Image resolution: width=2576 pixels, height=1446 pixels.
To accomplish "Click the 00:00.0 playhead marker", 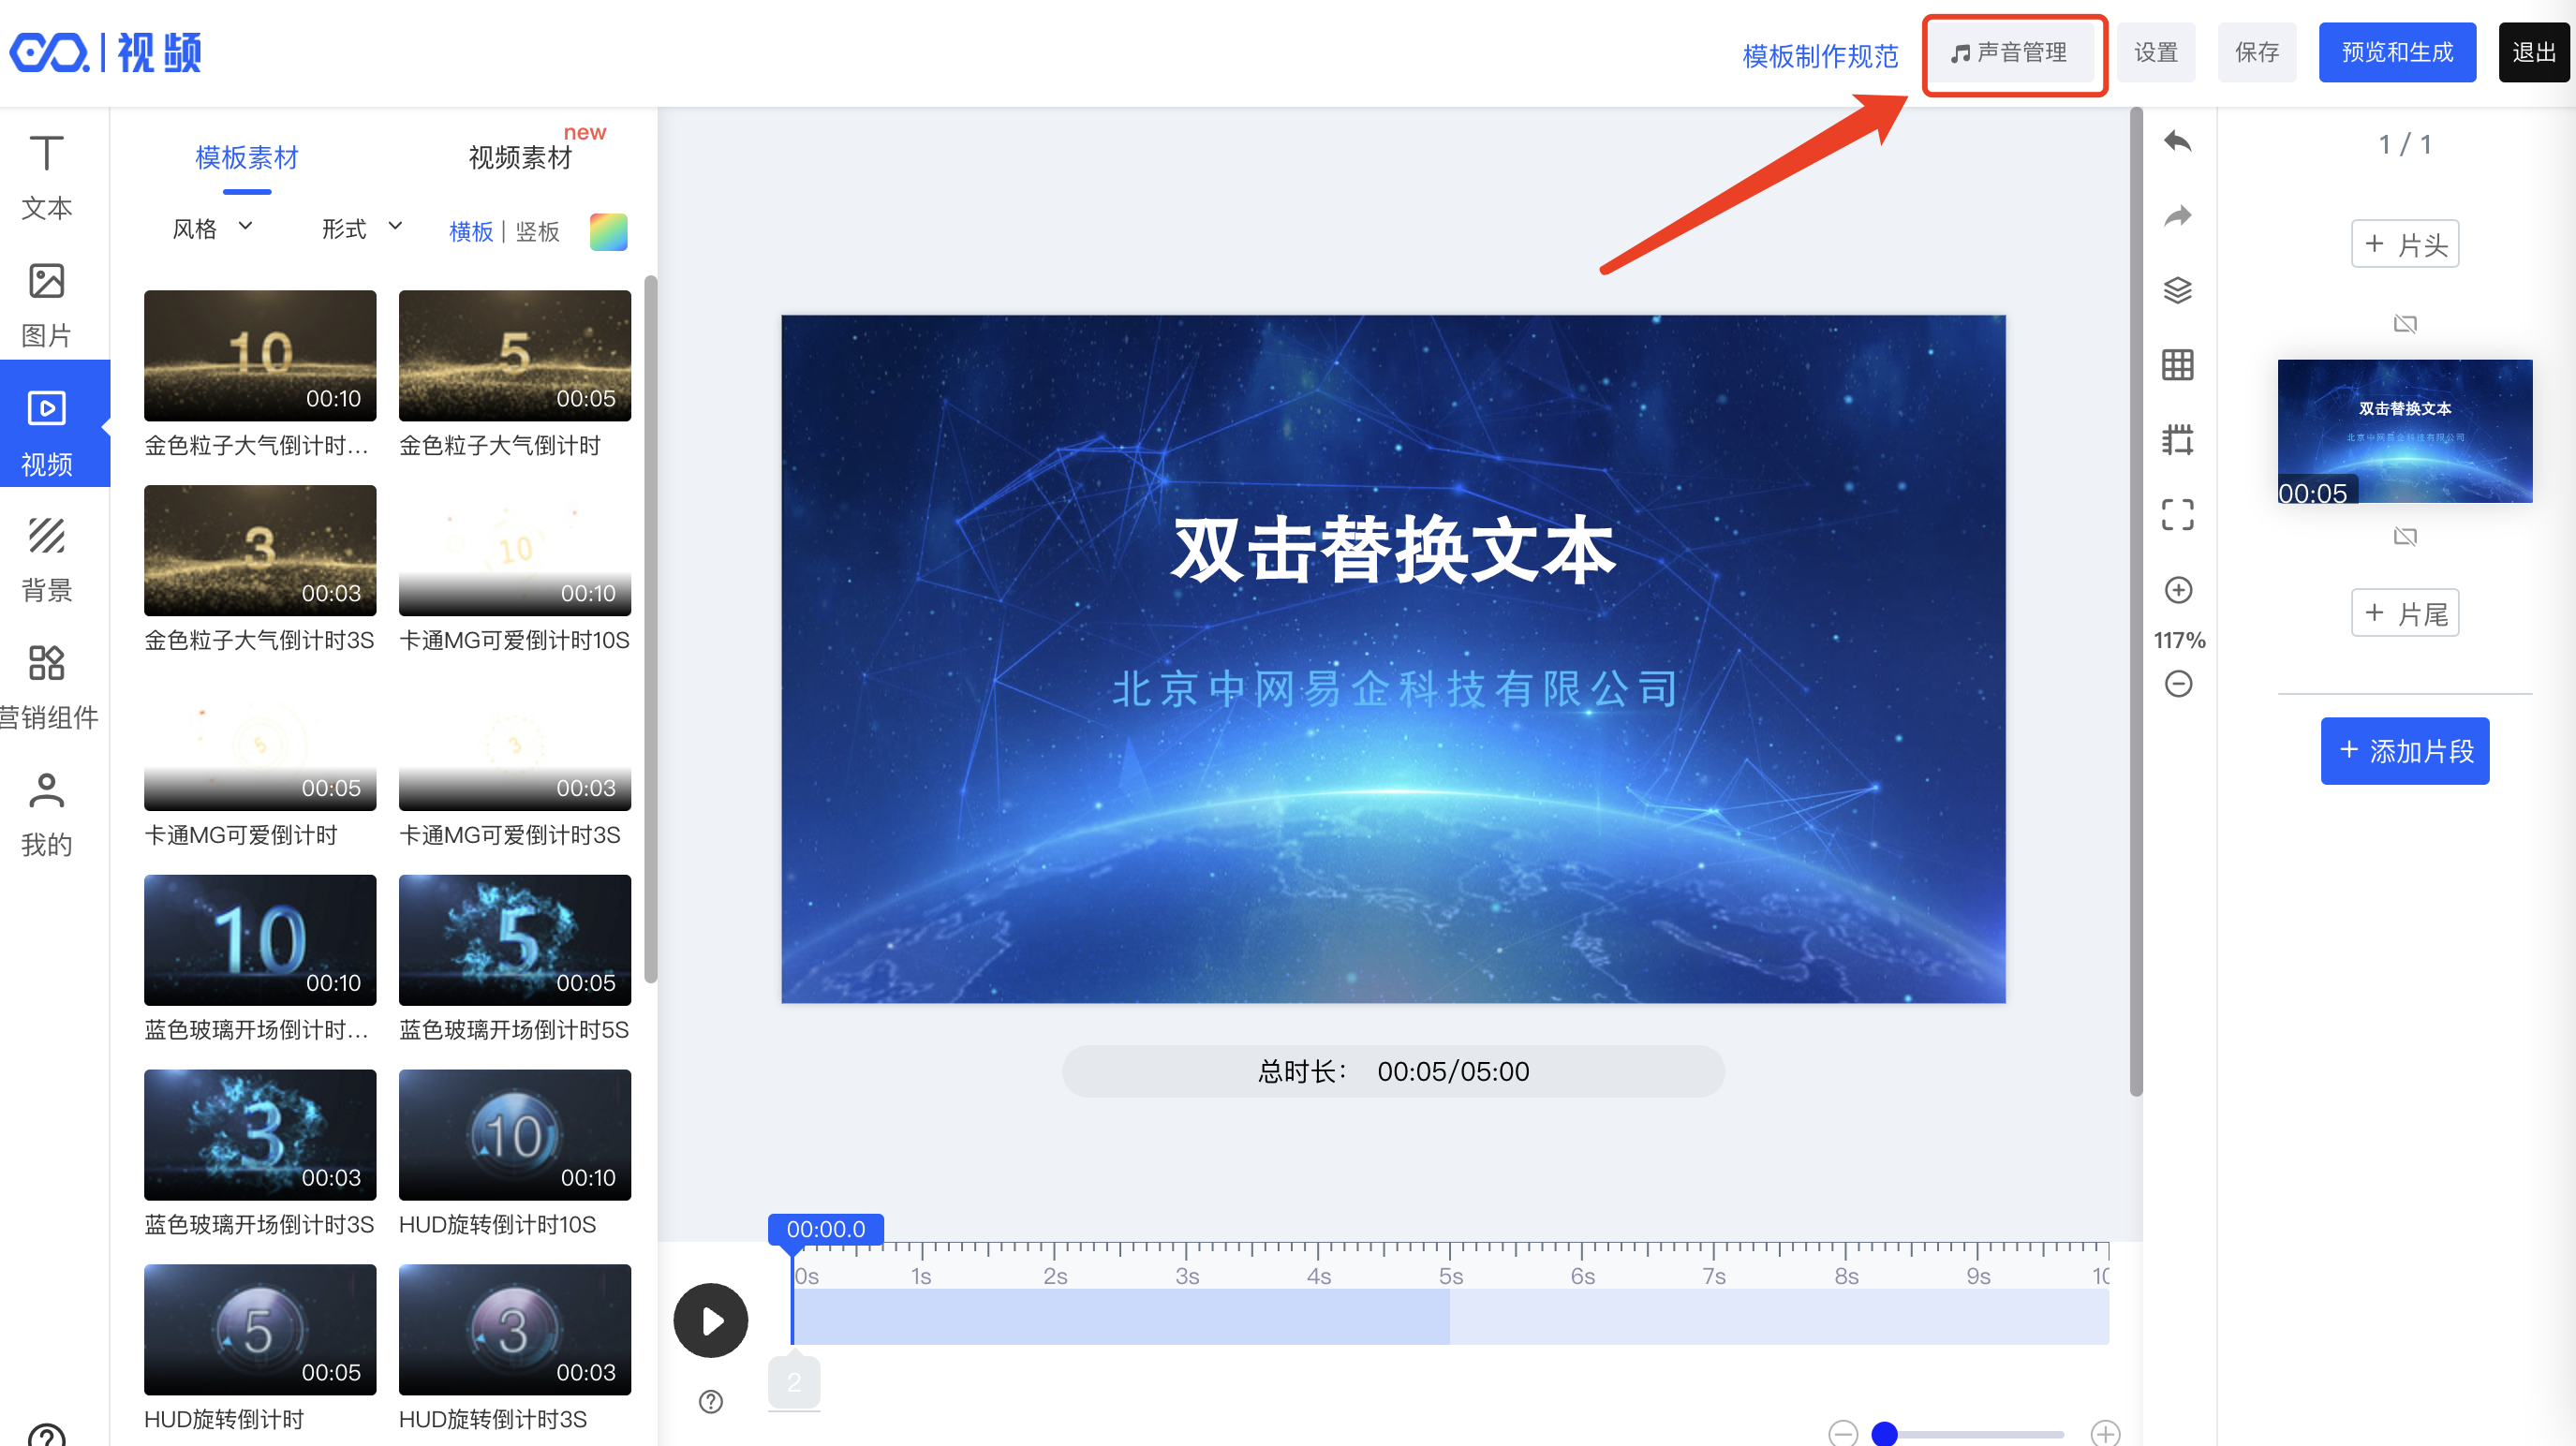I will pos(825,1229).
